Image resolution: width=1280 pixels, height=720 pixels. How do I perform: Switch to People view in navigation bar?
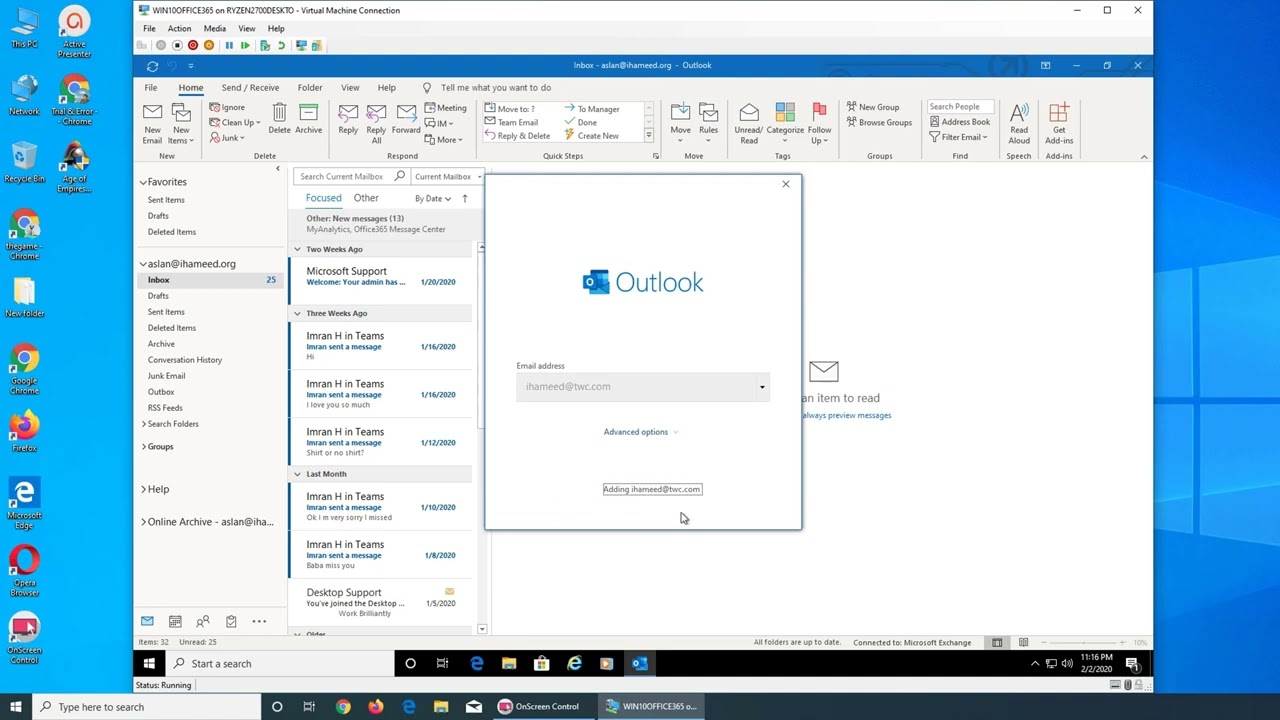203,621
